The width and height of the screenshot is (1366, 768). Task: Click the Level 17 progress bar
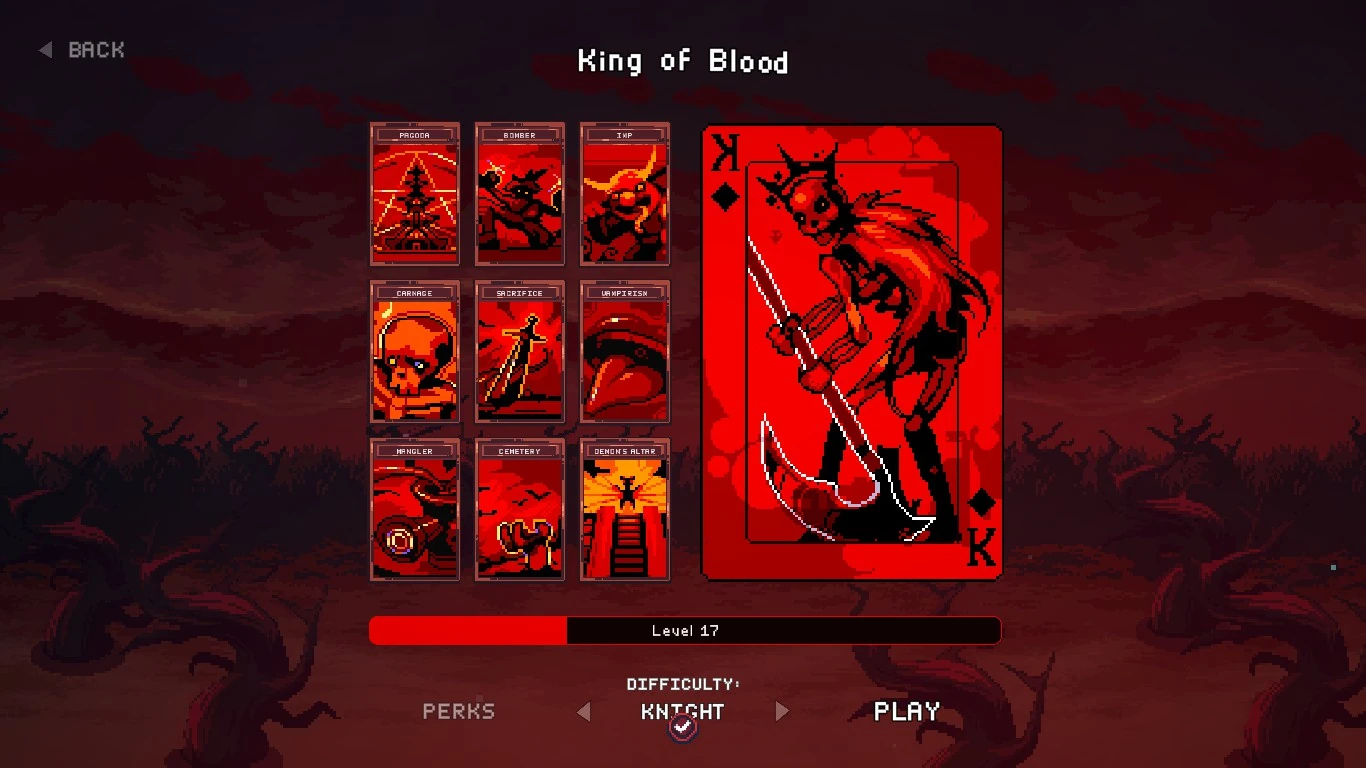(x=685, y=630)
